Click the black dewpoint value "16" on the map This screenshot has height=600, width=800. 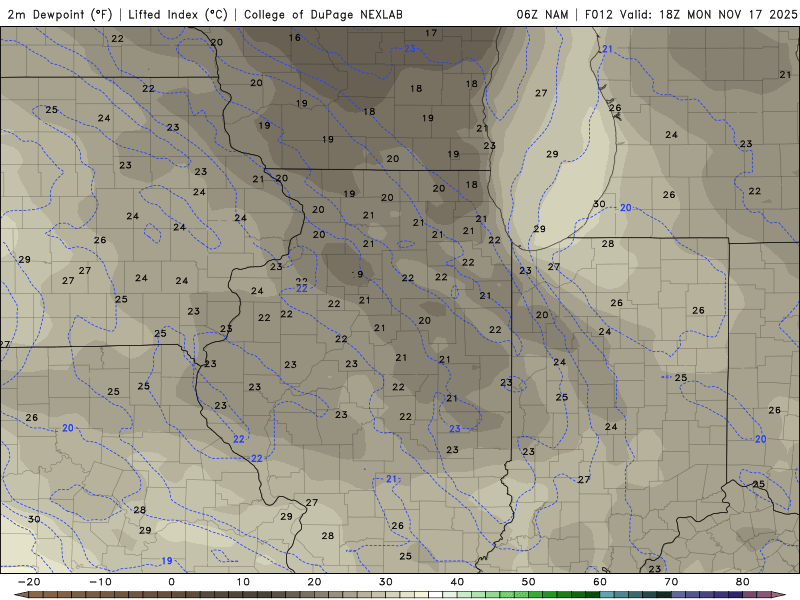pyautogui.click(x=294, y=37)
